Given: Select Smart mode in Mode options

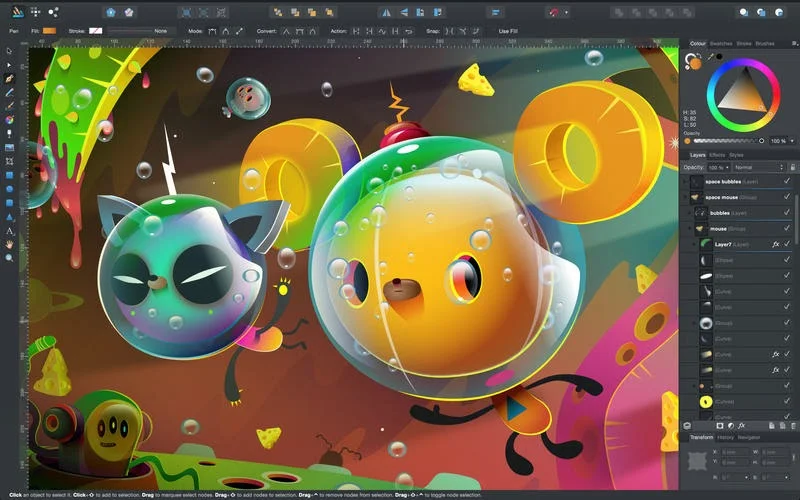Looking at the screenshot, I should click(x=226, y=31).
